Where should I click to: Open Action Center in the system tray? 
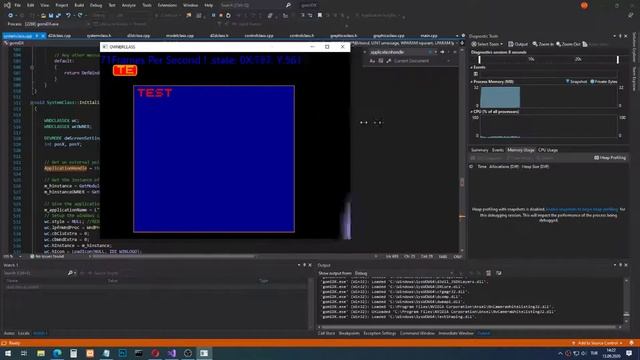click(629, 353)
